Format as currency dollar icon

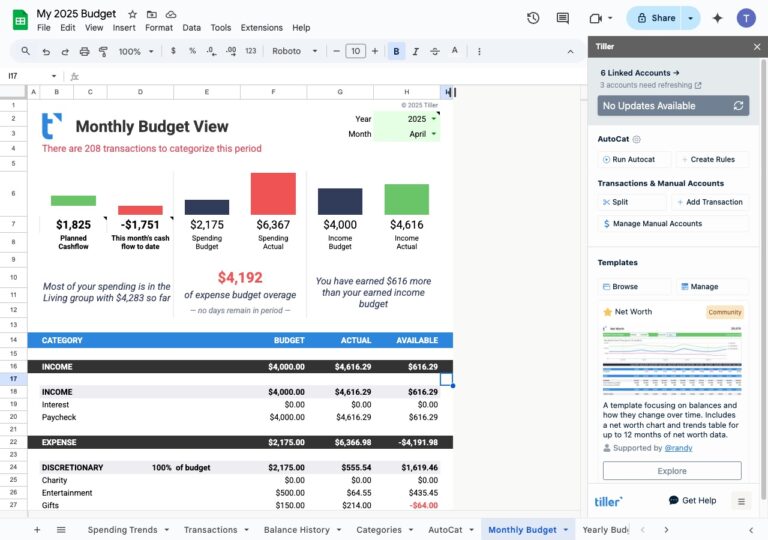pos(173,51)
